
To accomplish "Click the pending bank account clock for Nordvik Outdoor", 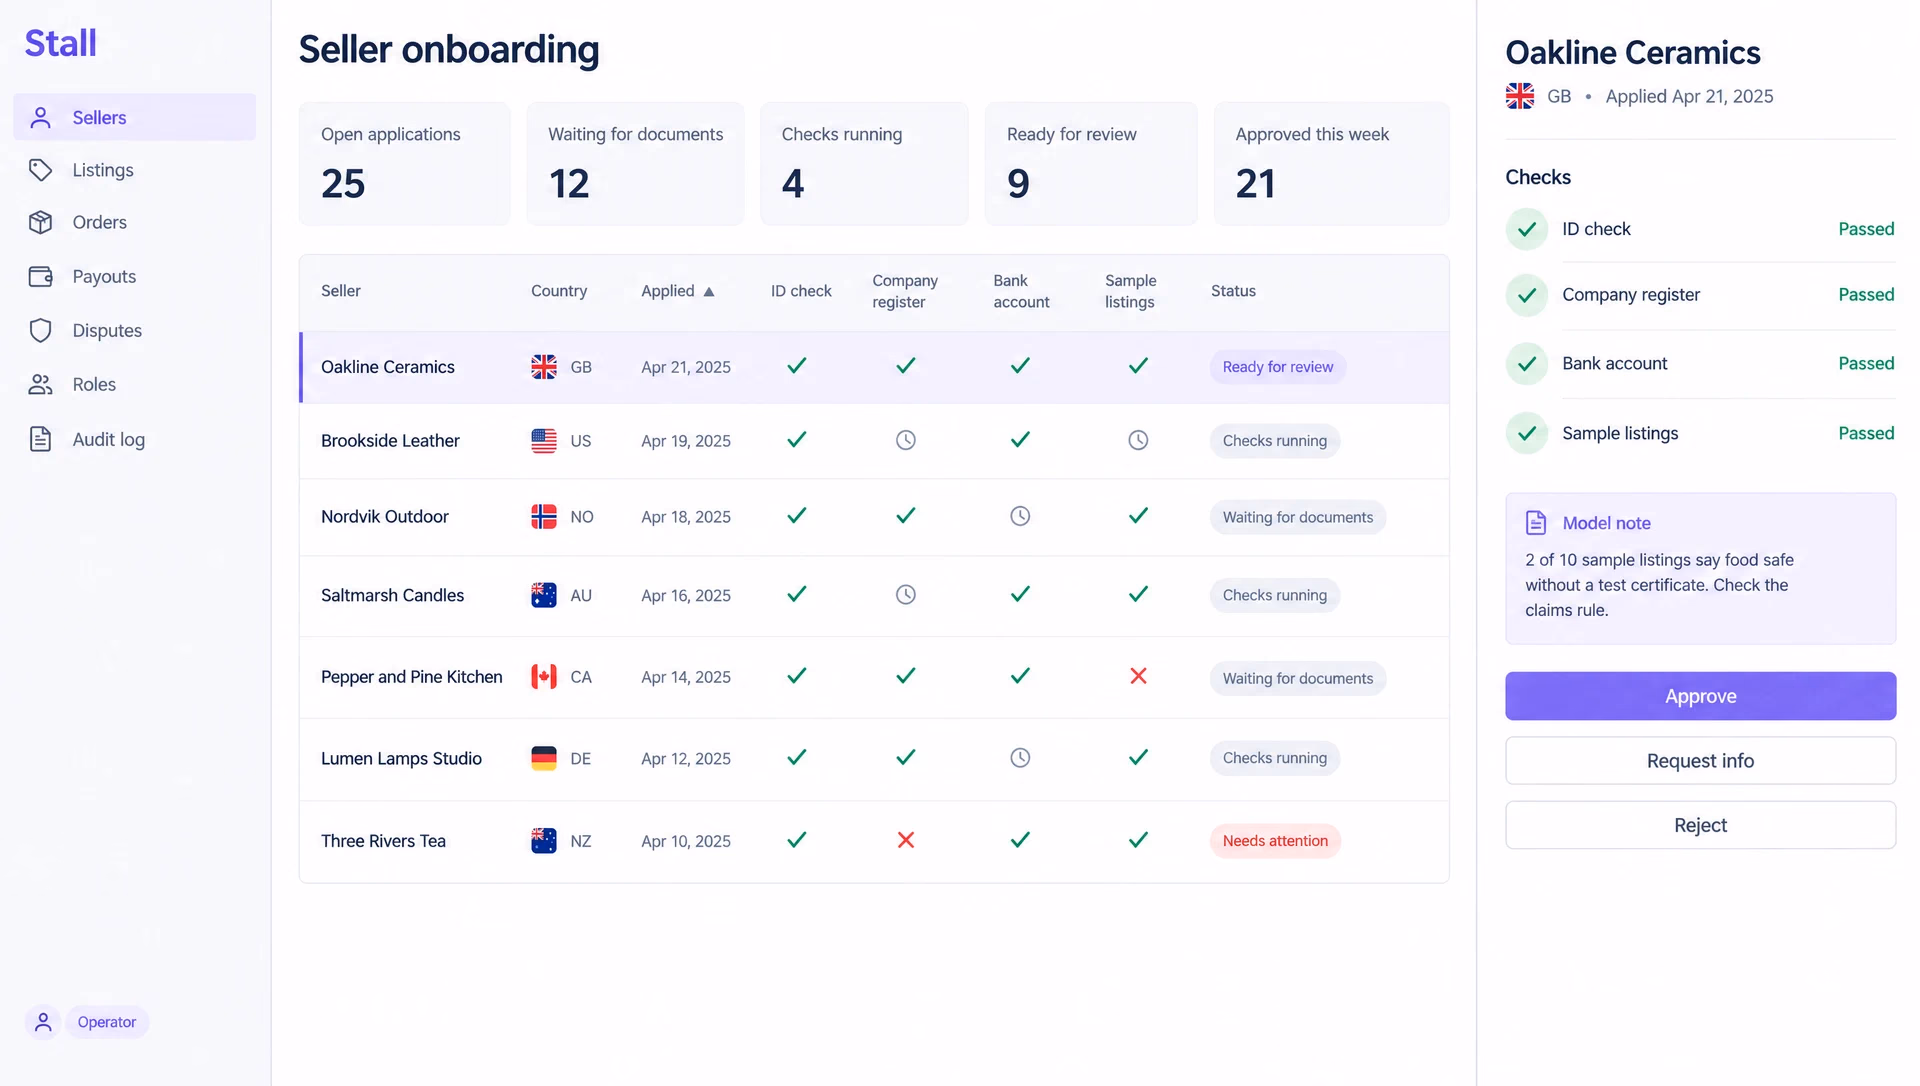I will [1020, 516].
